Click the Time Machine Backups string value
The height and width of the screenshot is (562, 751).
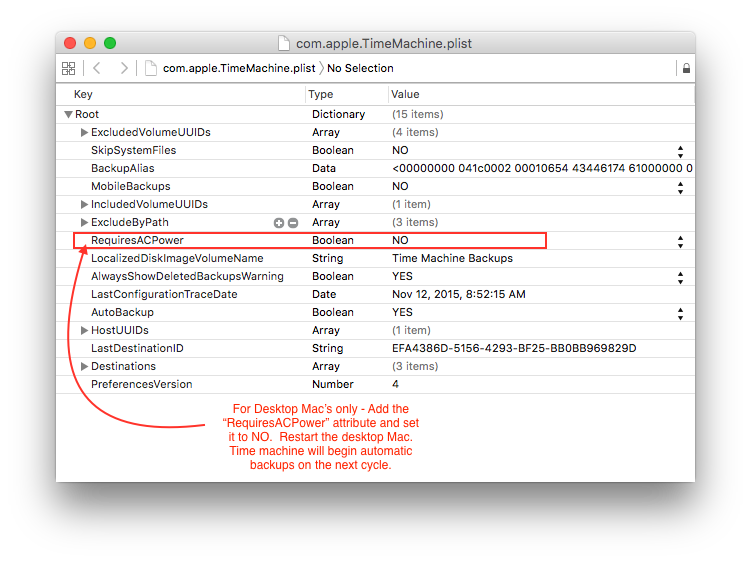[x=453, y=258]
